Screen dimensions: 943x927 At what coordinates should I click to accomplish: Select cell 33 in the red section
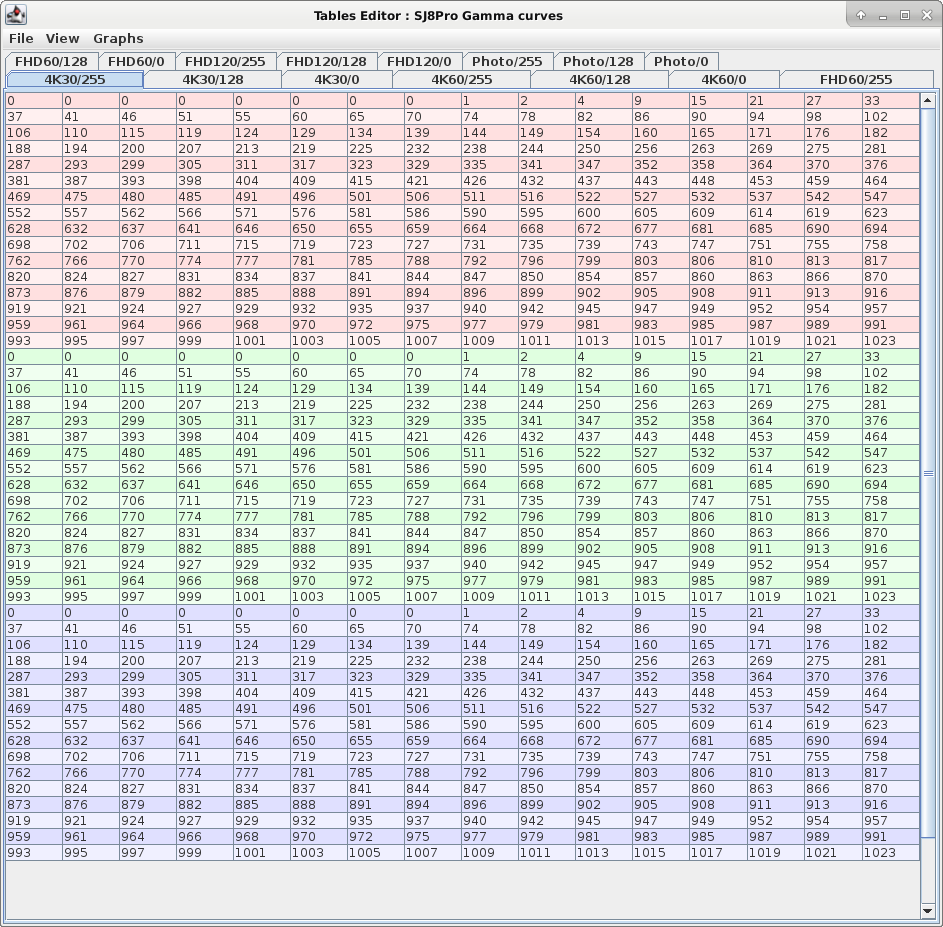(x=891, y=100)
